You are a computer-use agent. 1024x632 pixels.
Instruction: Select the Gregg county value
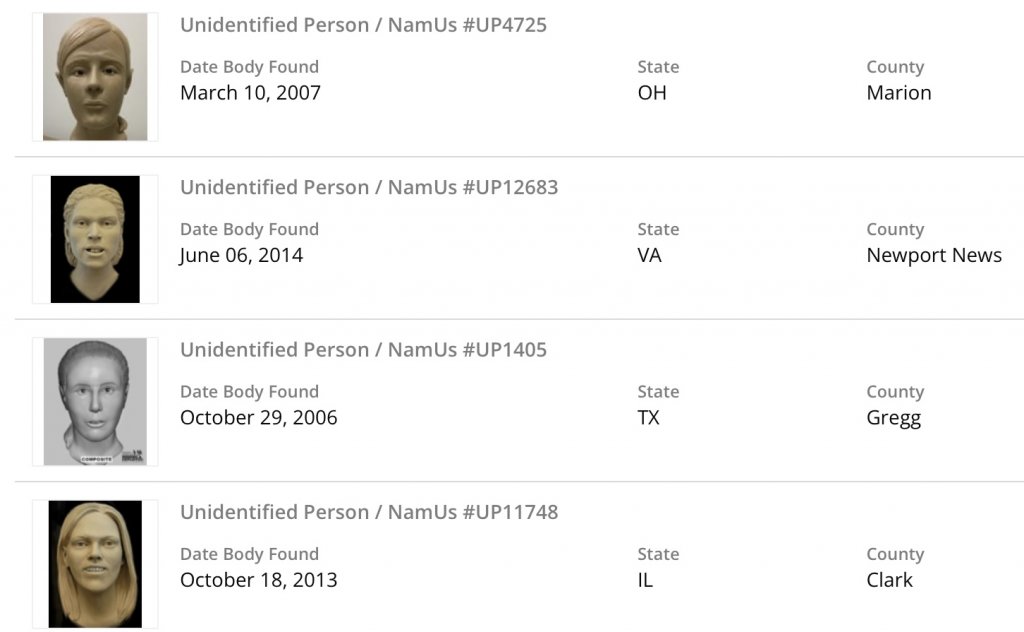pyautogui.click(x=893, y=418)
